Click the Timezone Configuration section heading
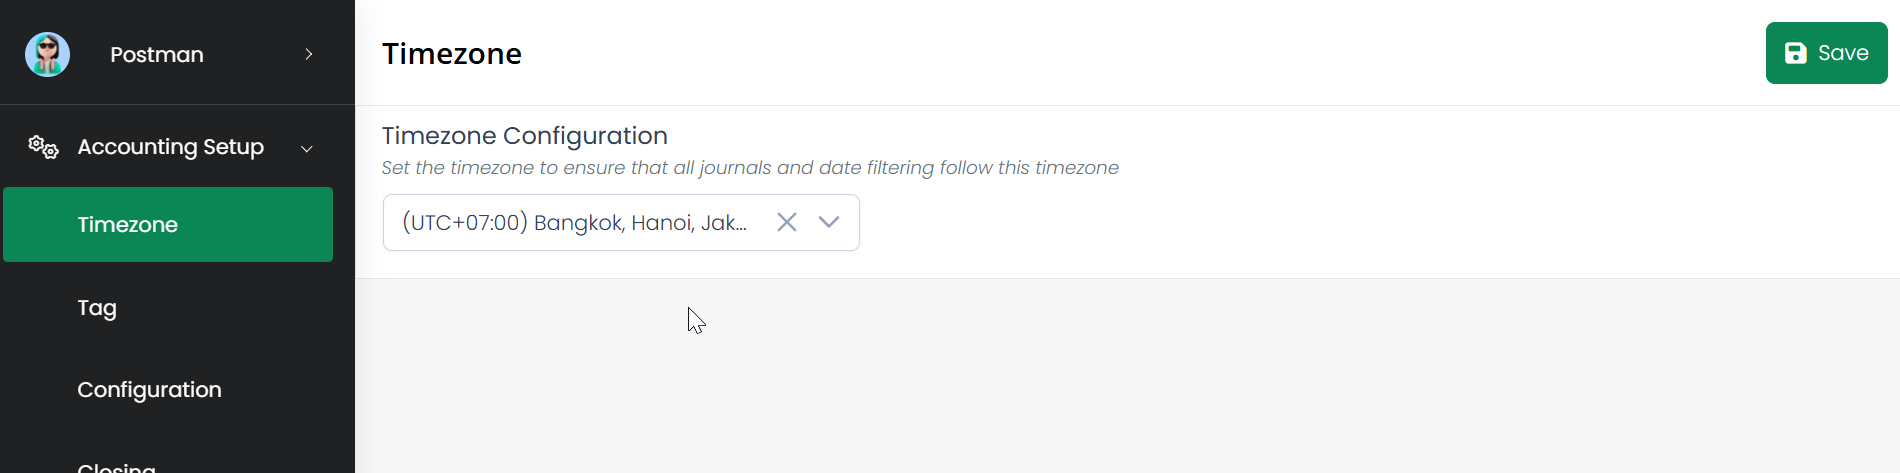 [525, 136]
